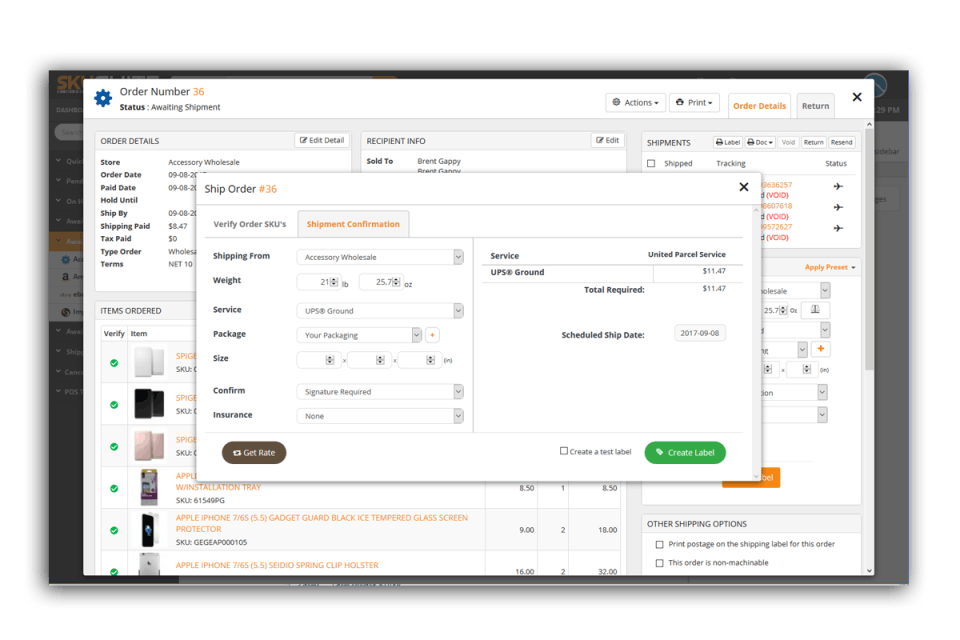The width and height of the screenshot is (960, 640).
Task: Open the Doc dropdown in Shipments
Action: coord(760,142)
